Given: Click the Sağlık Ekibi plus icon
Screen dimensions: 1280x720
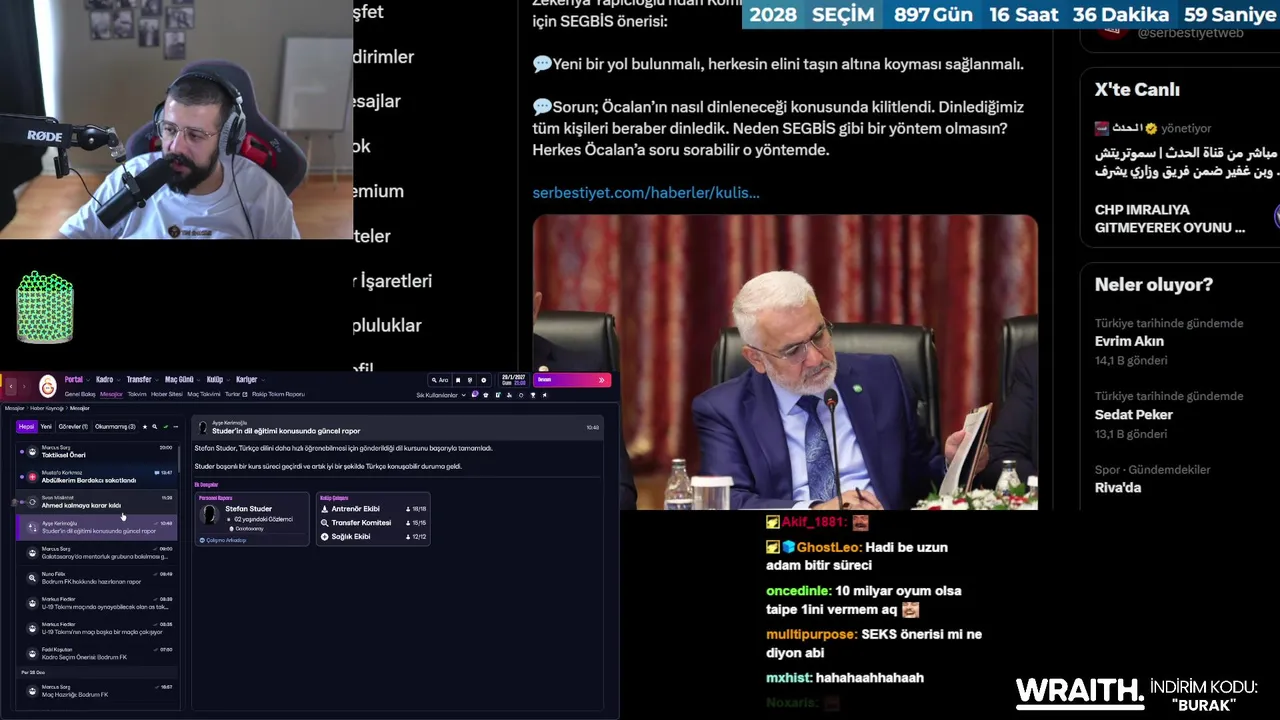Looking at the screenshot, I should click(x=324, y=537).
